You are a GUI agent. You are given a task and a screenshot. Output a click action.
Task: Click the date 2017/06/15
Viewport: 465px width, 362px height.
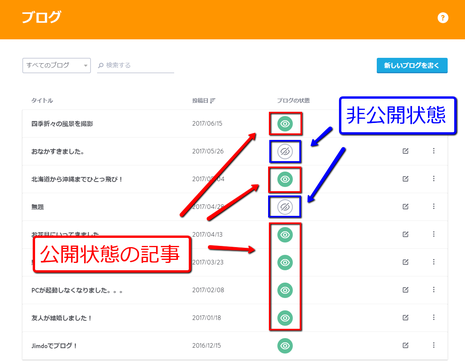(207, 124)
